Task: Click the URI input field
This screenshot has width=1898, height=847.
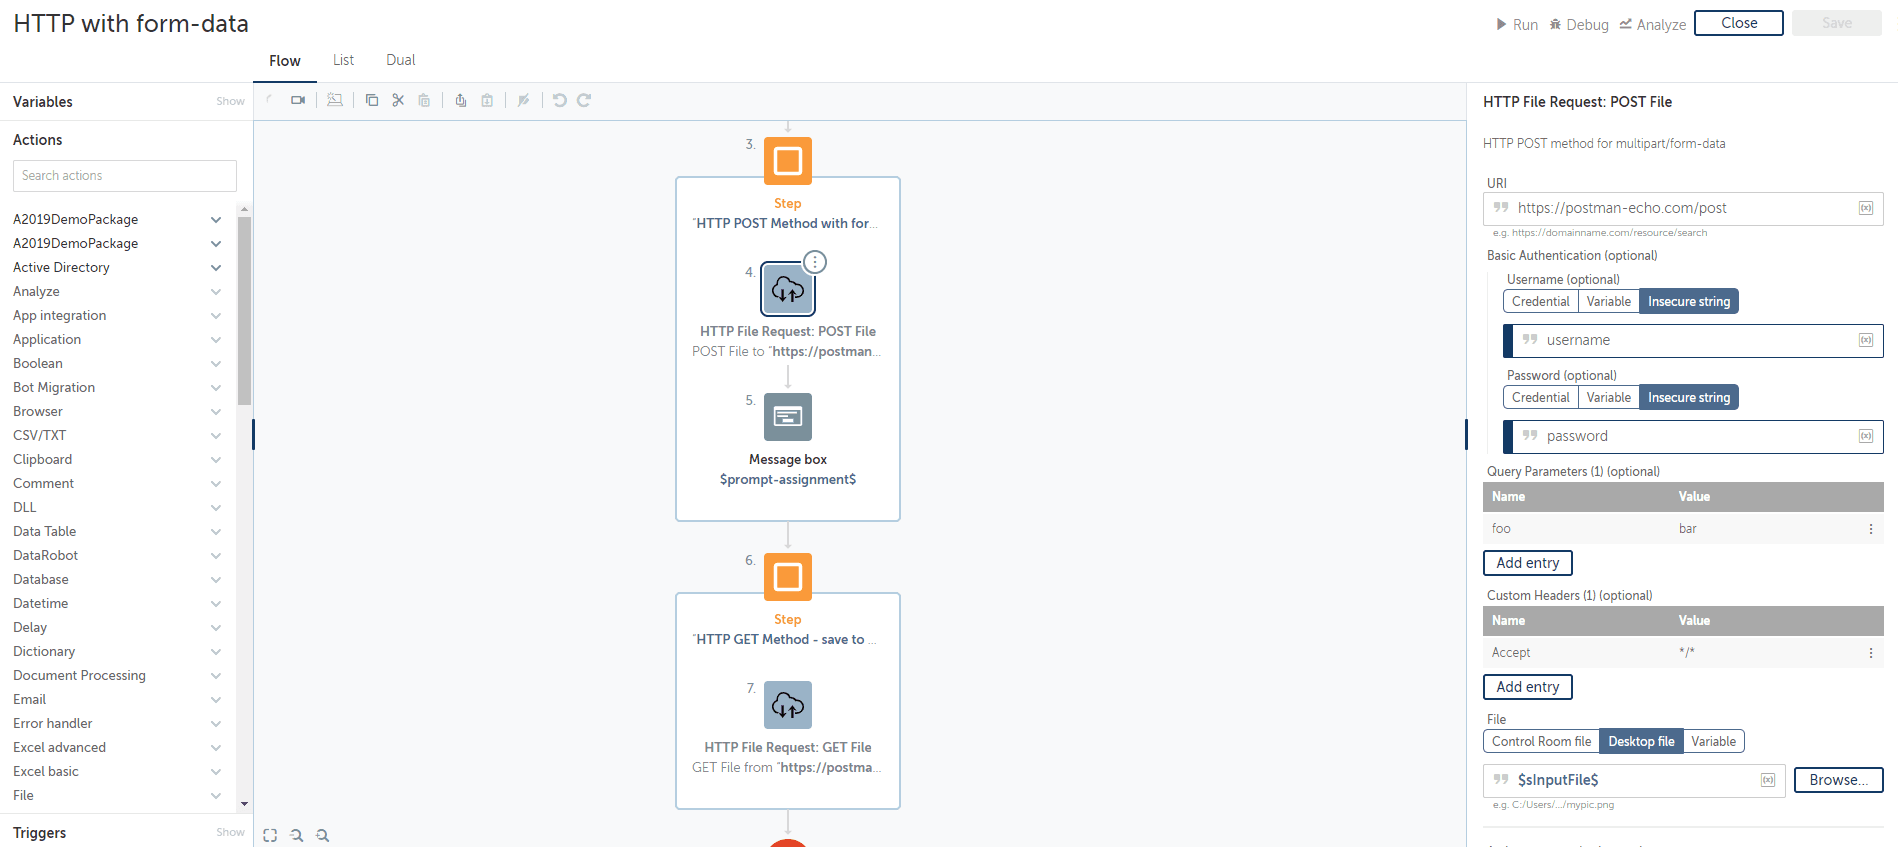Action: coord(1683,208)
